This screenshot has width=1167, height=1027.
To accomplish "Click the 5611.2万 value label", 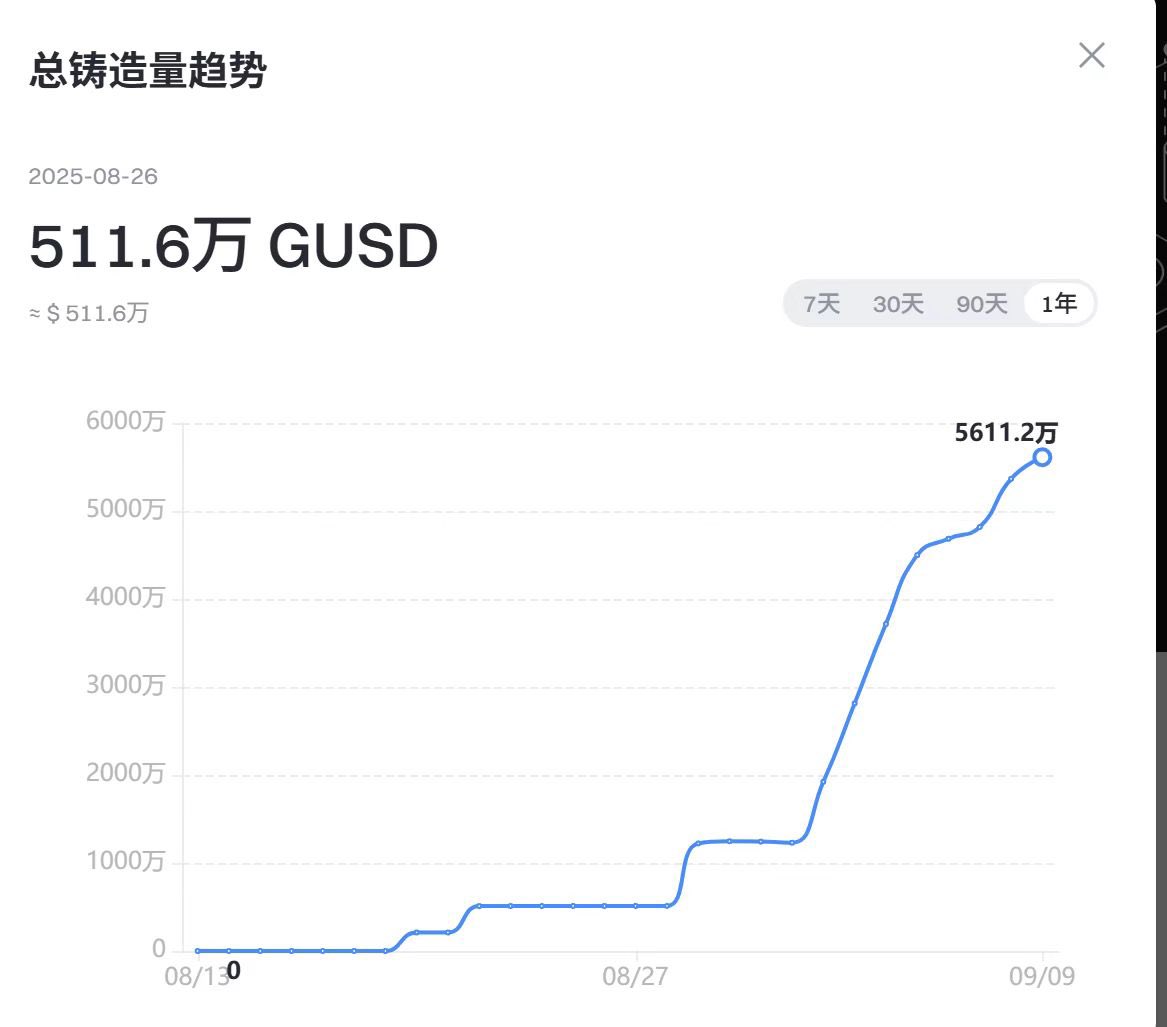I will 1005,433.
